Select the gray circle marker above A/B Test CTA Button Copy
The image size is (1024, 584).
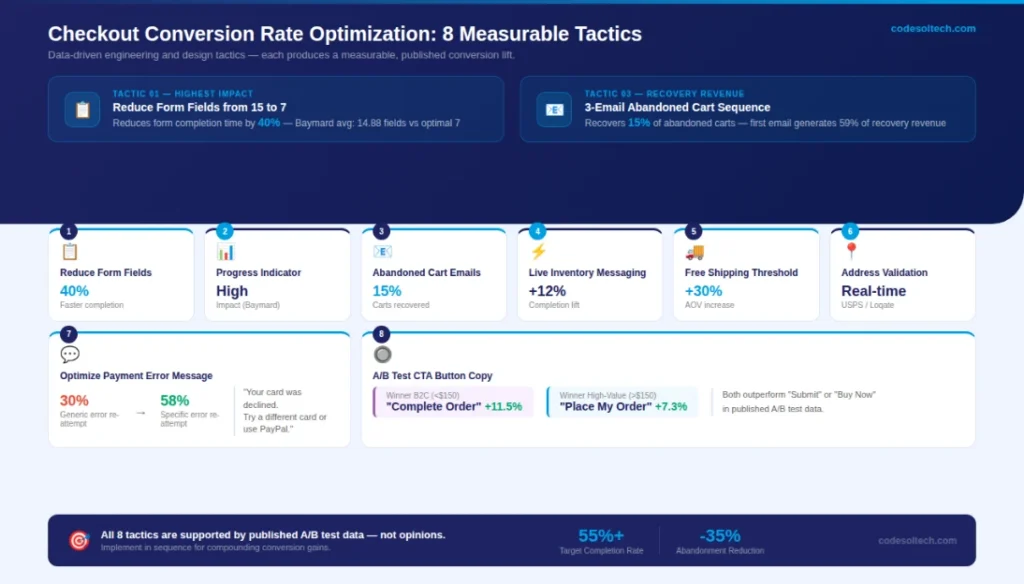(x=382, y=354)
